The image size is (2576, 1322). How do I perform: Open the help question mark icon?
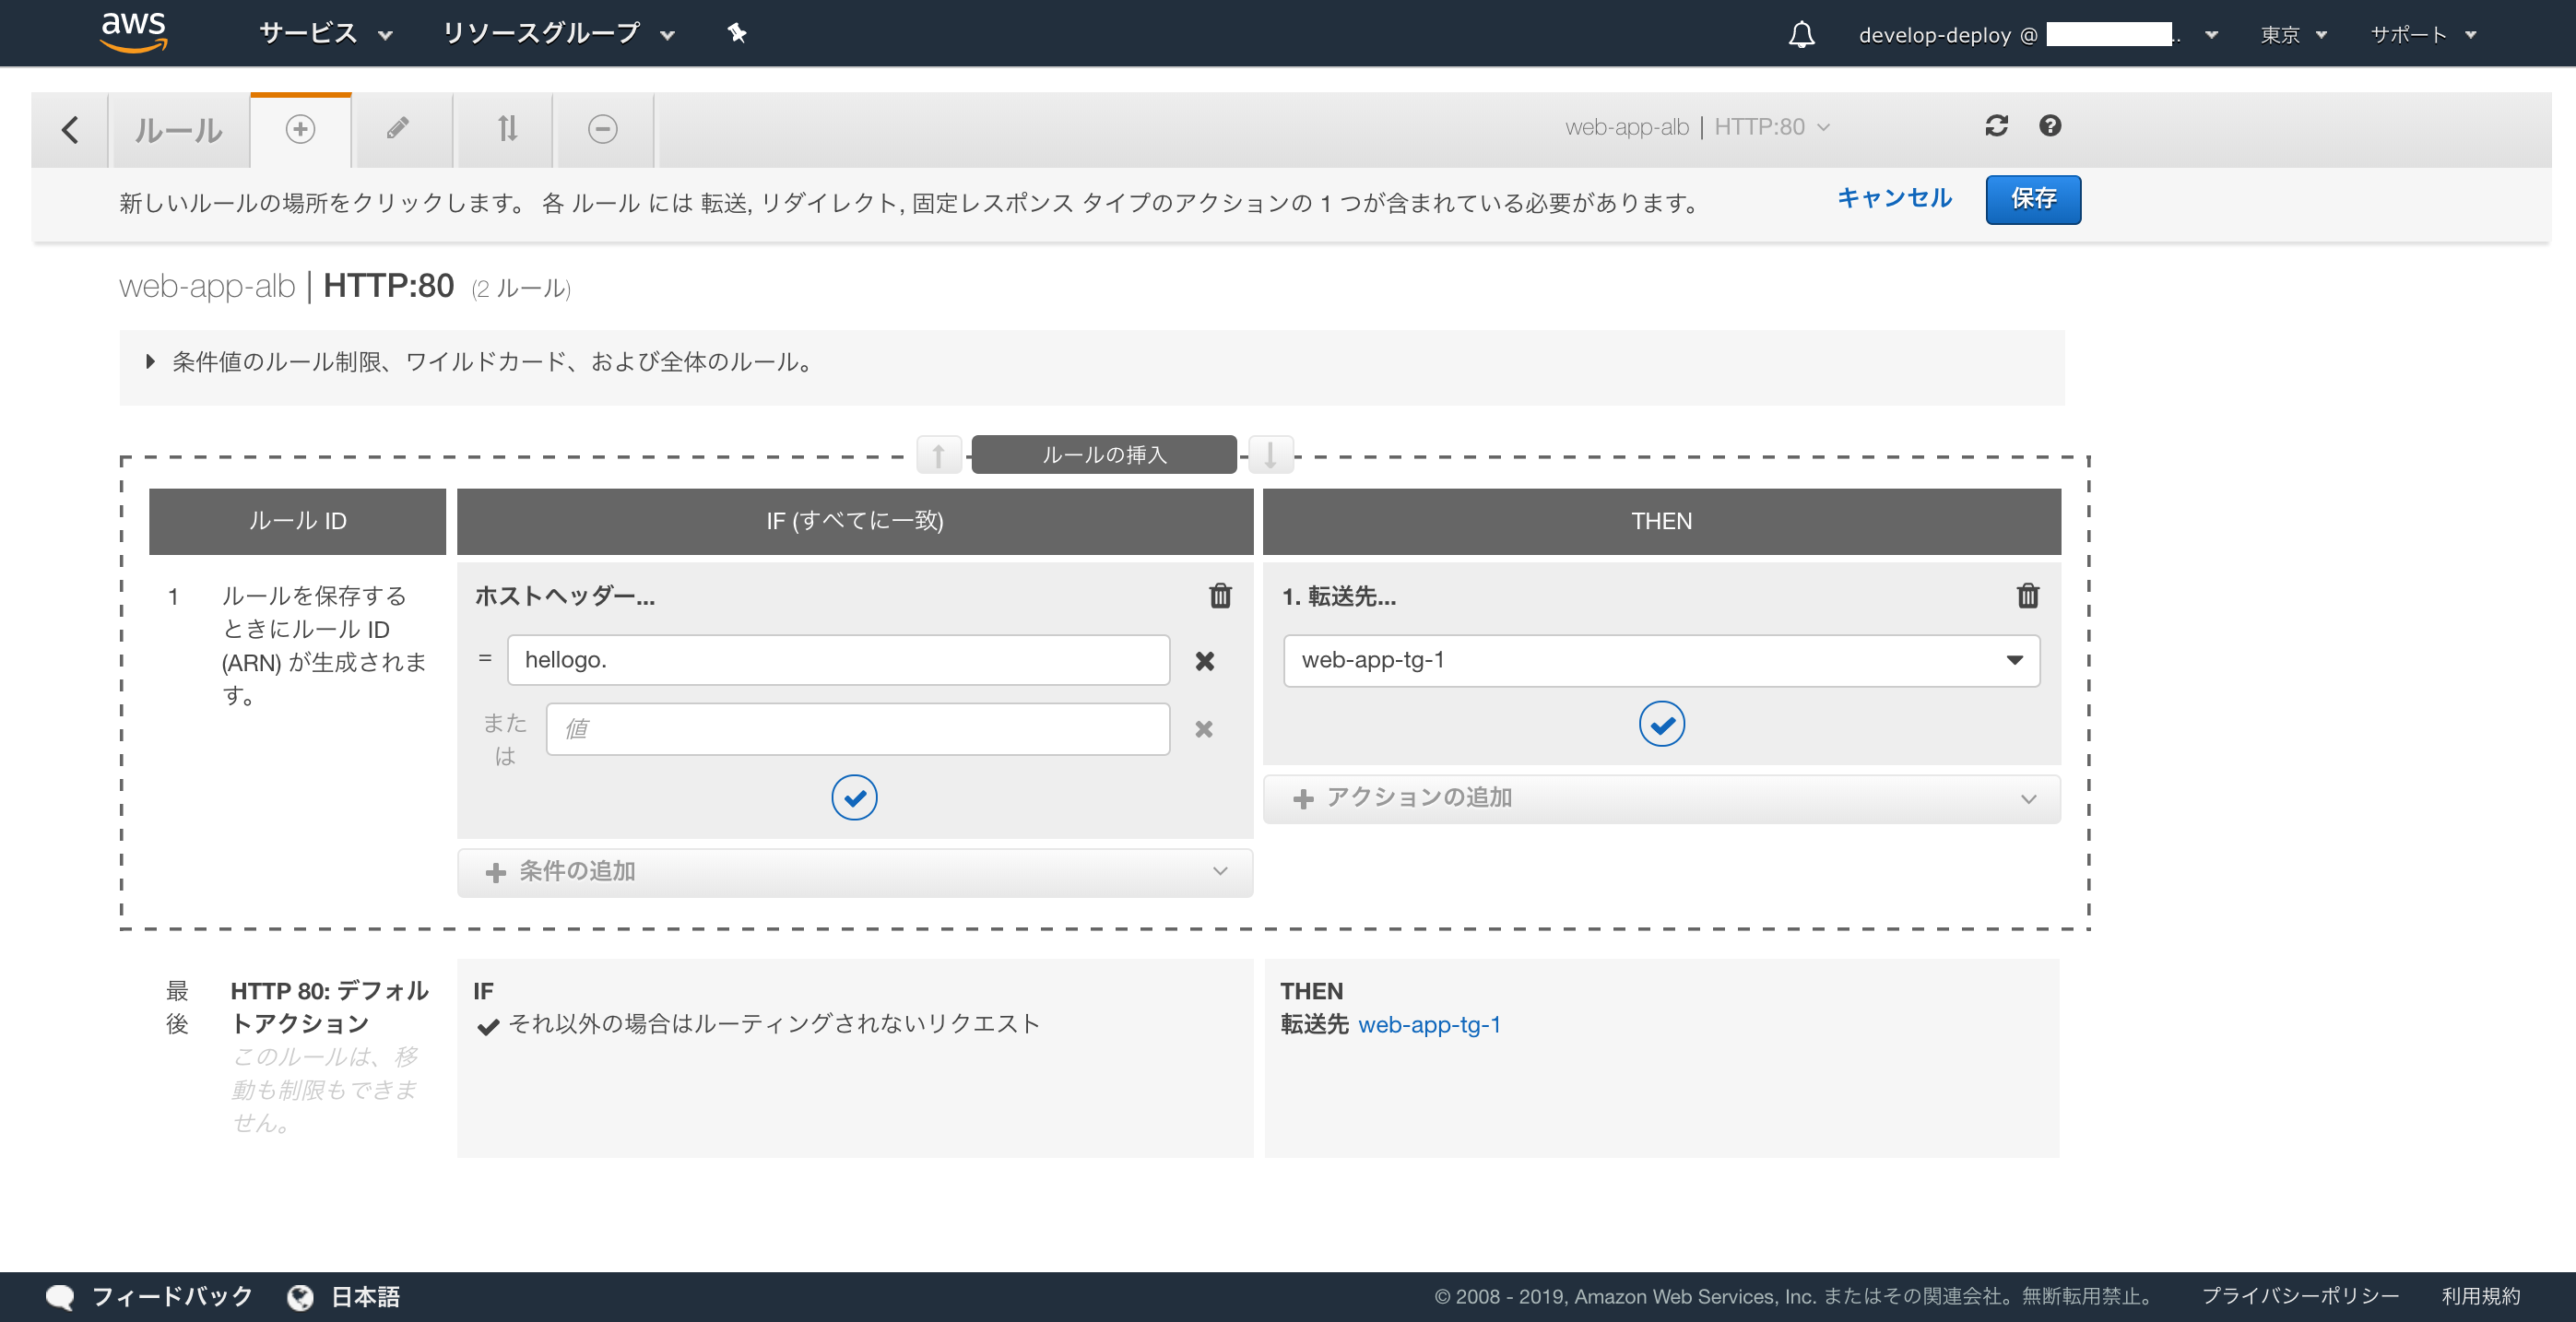click(2049, 126)
